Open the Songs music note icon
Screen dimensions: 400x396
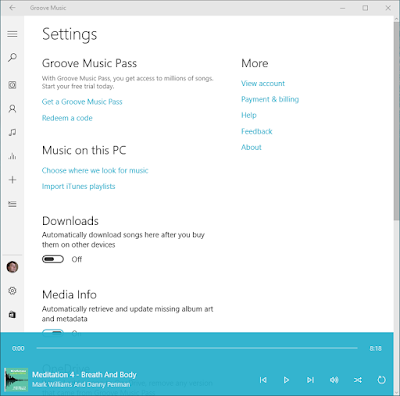click(x=12, y=132)
